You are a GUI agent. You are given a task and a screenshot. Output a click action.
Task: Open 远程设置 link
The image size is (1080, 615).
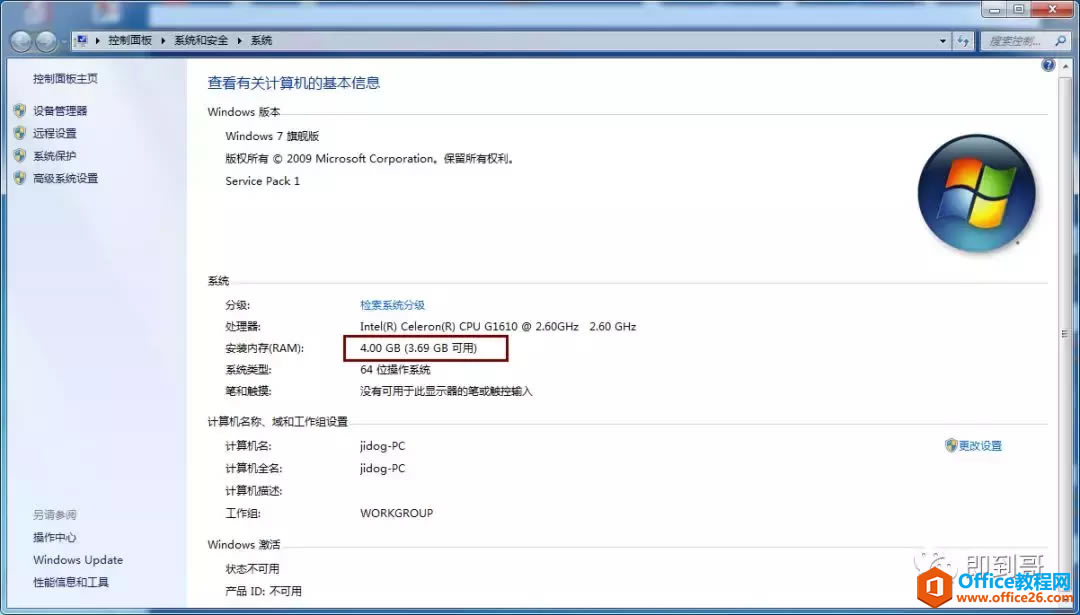click(54, 133)
